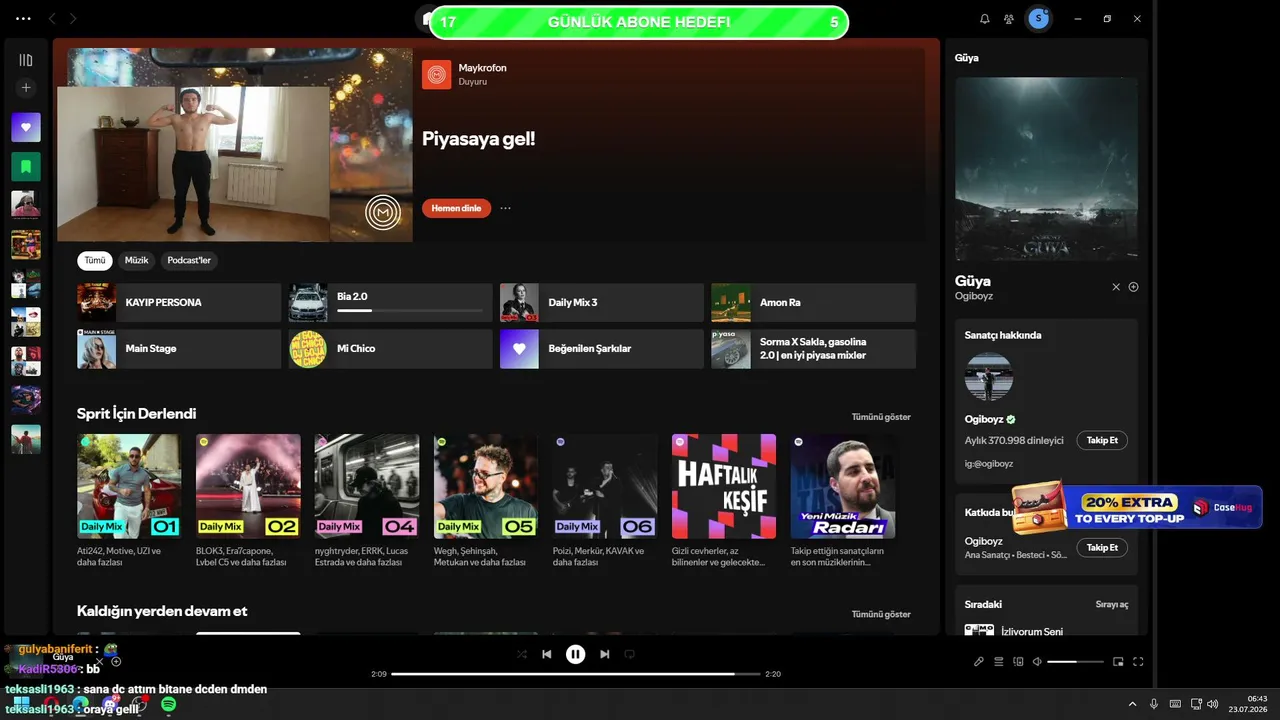1280x720 pixels.
Task: Open the queue via Sırayı aç
Action: 1112,605
